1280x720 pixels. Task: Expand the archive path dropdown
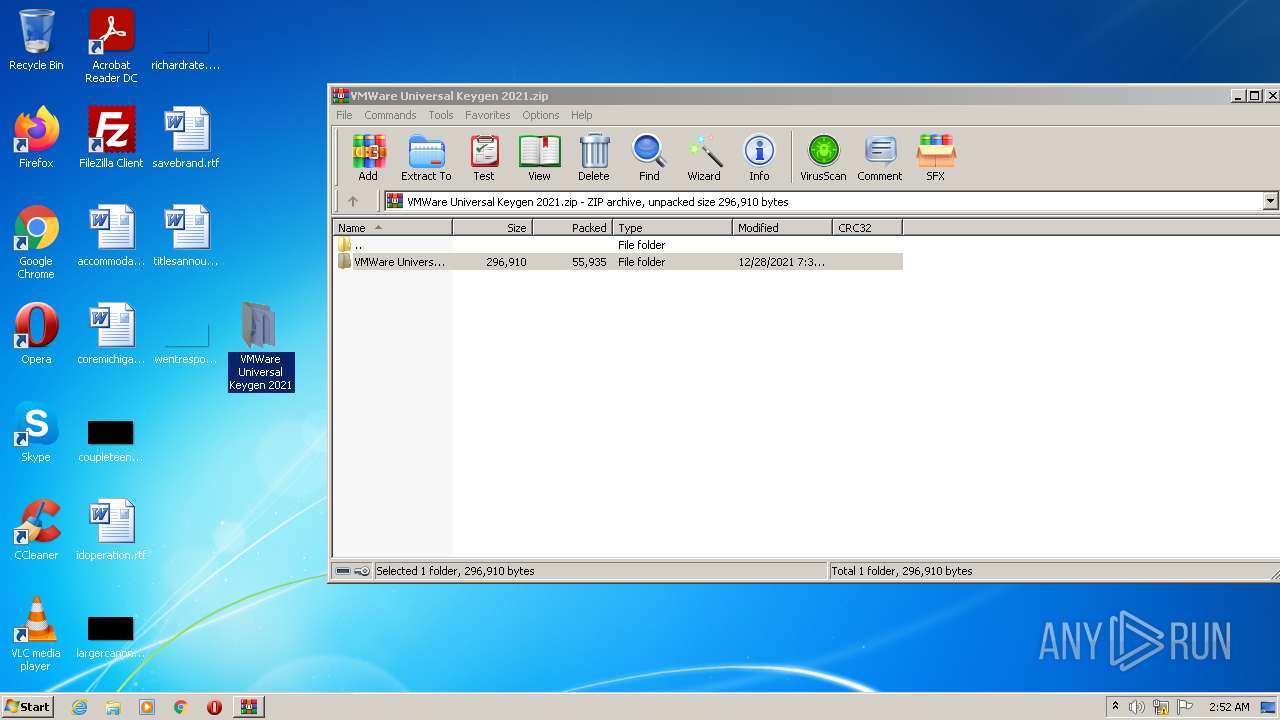pos(1270,201)
